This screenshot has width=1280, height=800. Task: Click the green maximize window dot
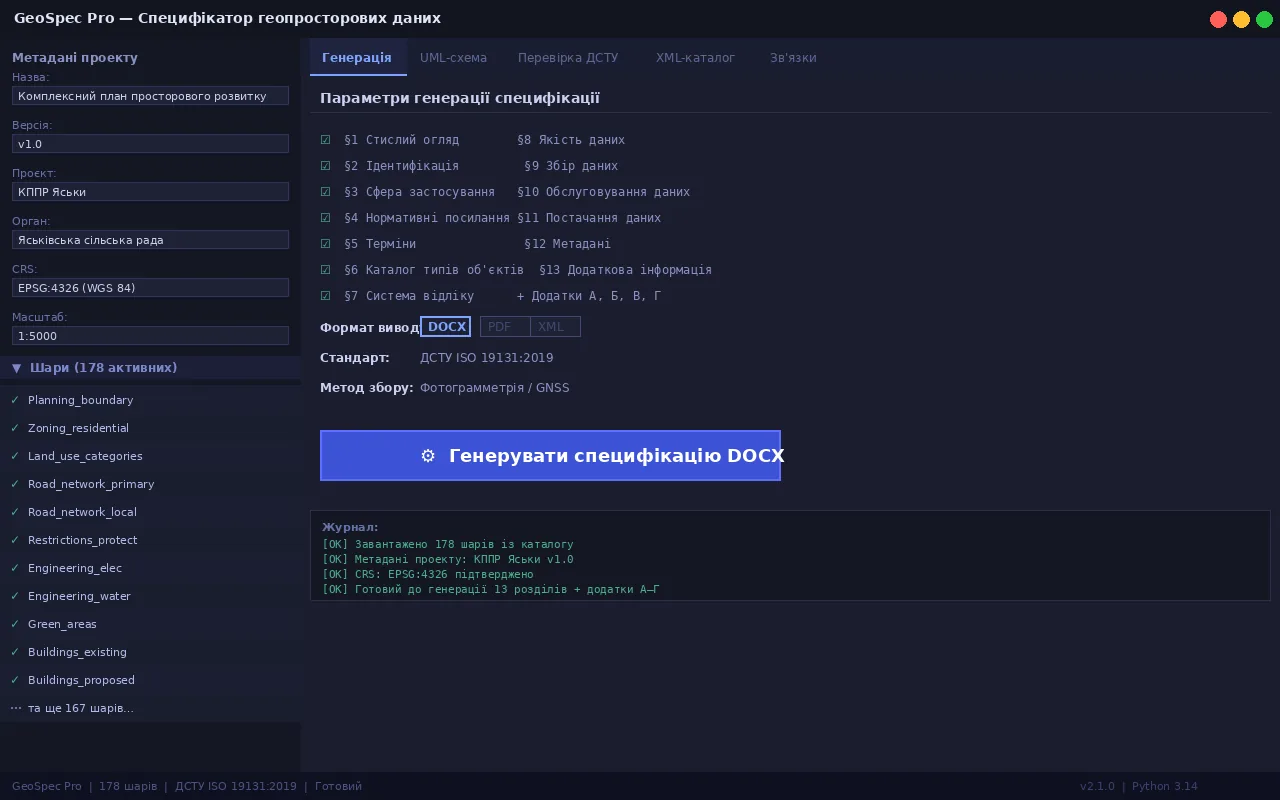coord(1264,19)
